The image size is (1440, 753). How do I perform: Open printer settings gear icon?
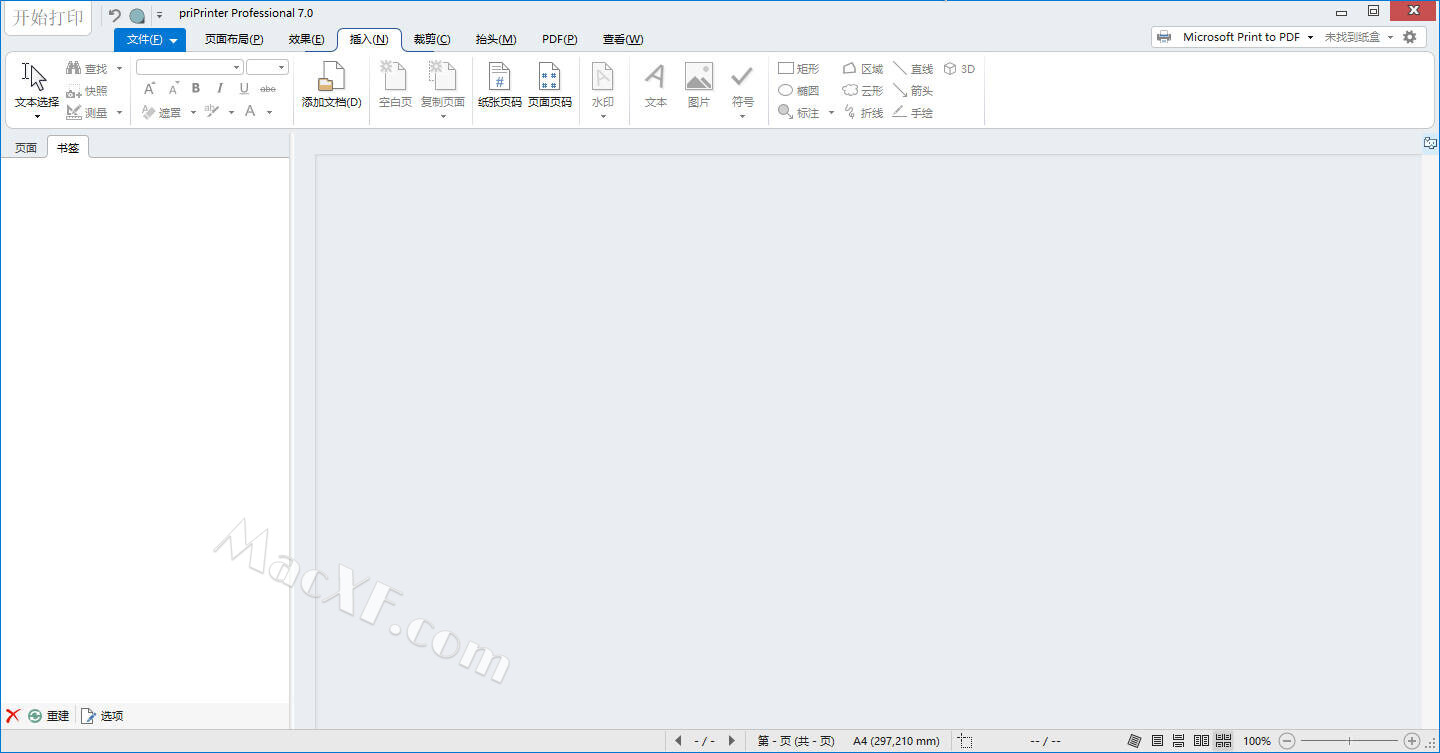point(1410,37)
